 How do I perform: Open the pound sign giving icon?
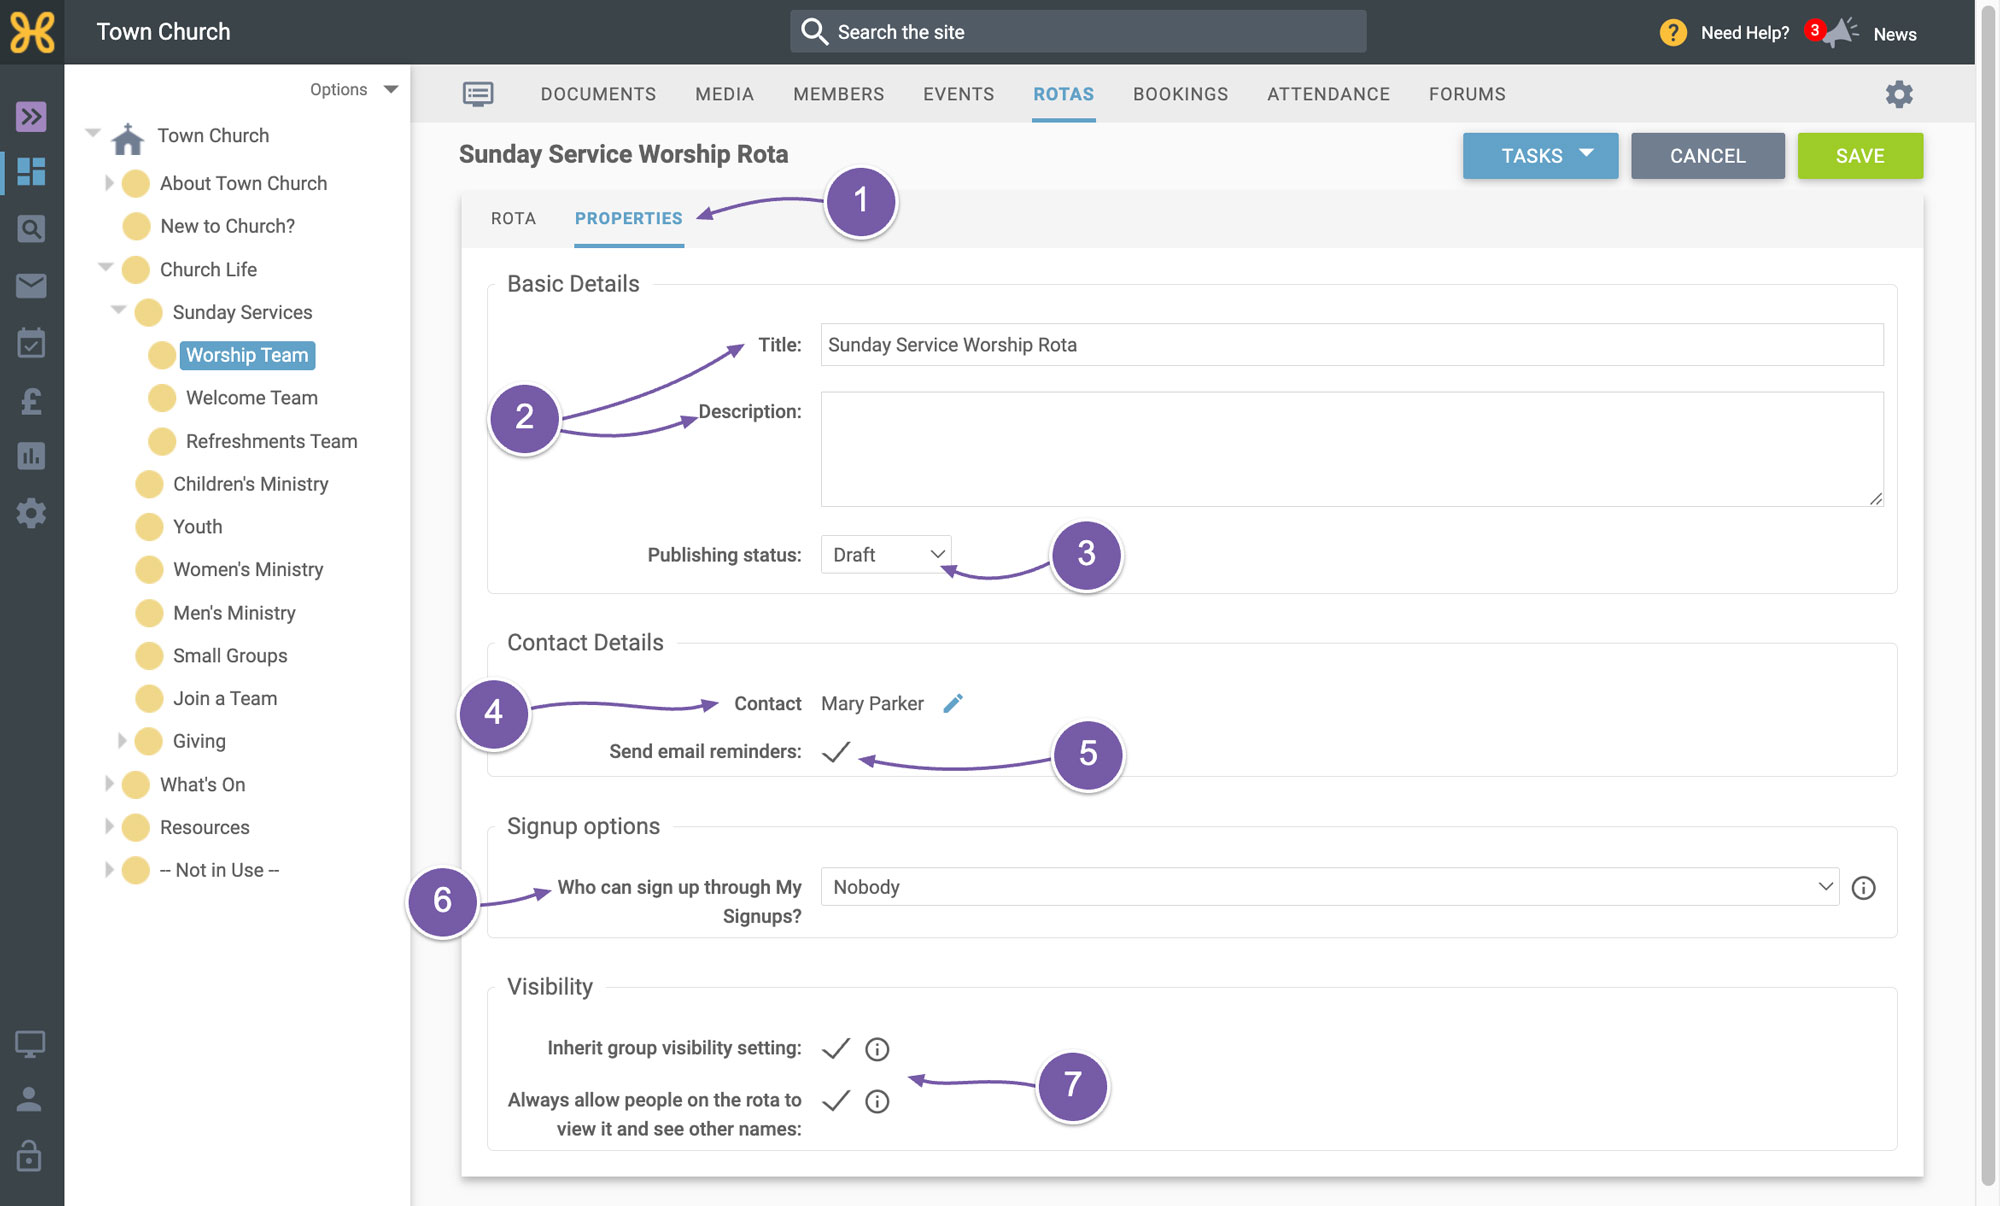(x=31, y=401)
